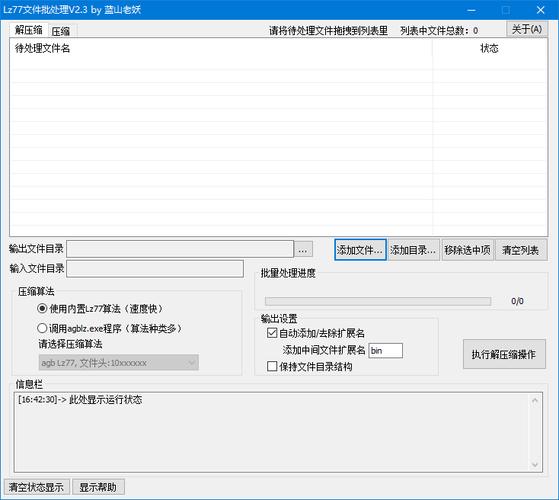This screenshot has height=500, width=559.
Task: Minimize the Lz77 window
Action: pos(471,10)
